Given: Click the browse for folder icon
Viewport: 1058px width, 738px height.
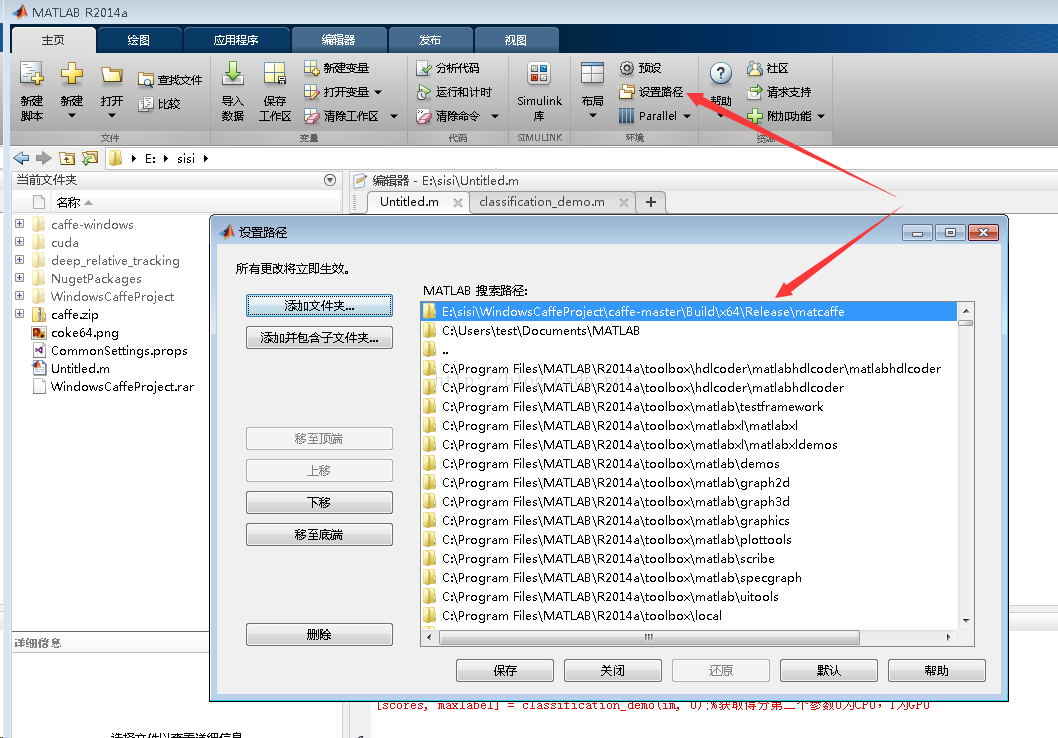Looking at the screenshot, I should pyautogui.click(x=90, y=159).
